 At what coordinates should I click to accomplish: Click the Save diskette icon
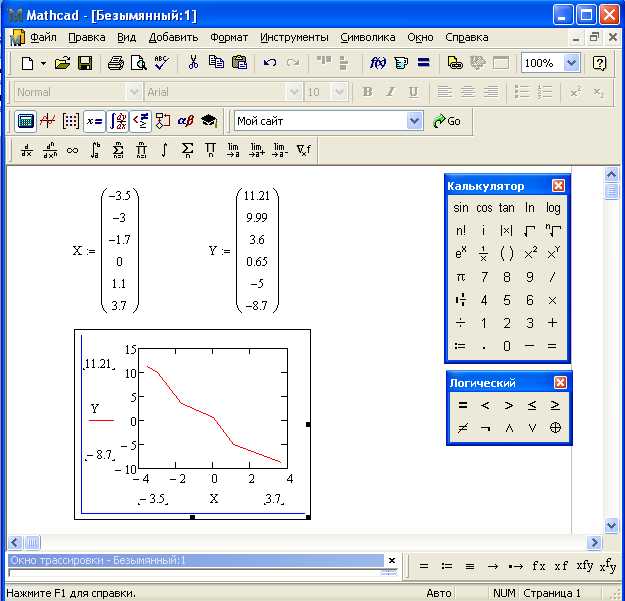click(85, 63)
